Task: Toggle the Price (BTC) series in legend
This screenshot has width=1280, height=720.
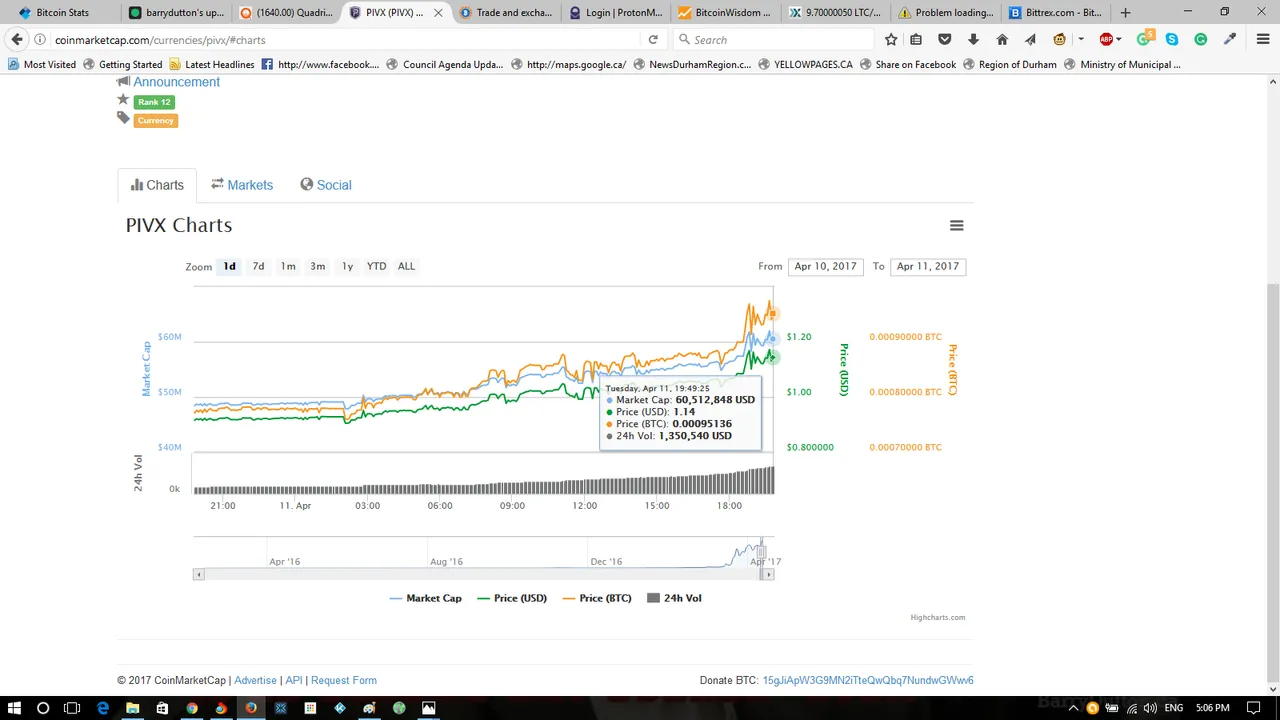Action: click(597, 598)
